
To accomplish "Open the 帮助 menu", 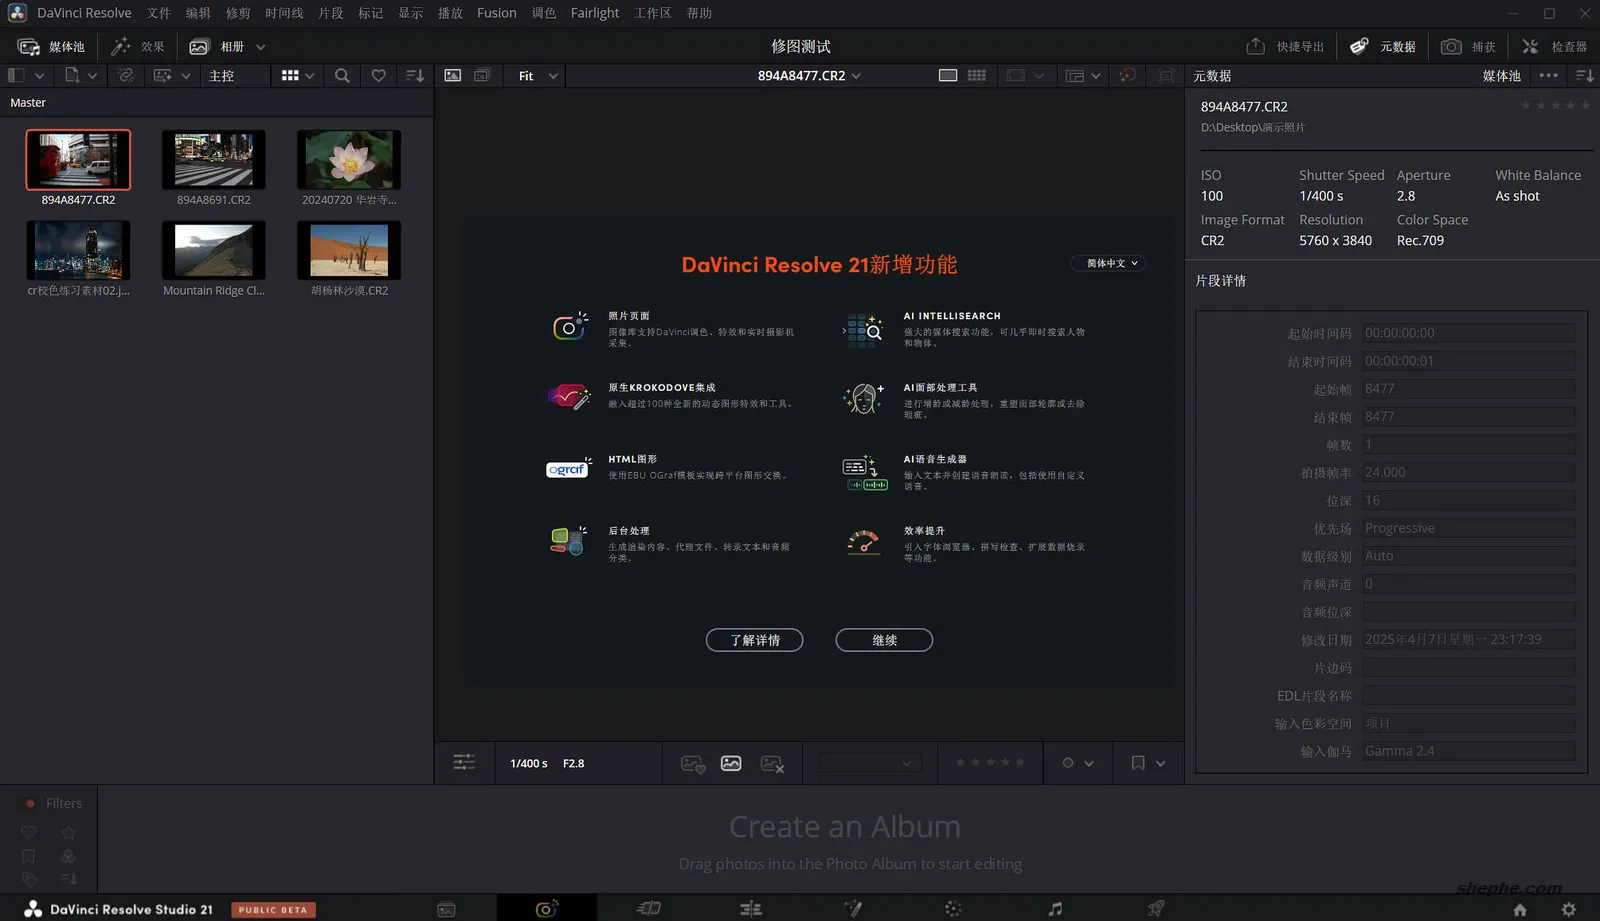I will (699, 13).
